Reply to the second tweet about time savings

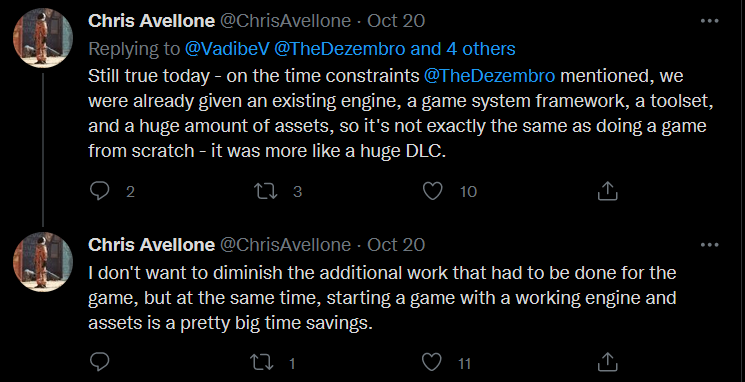(99, 363)
